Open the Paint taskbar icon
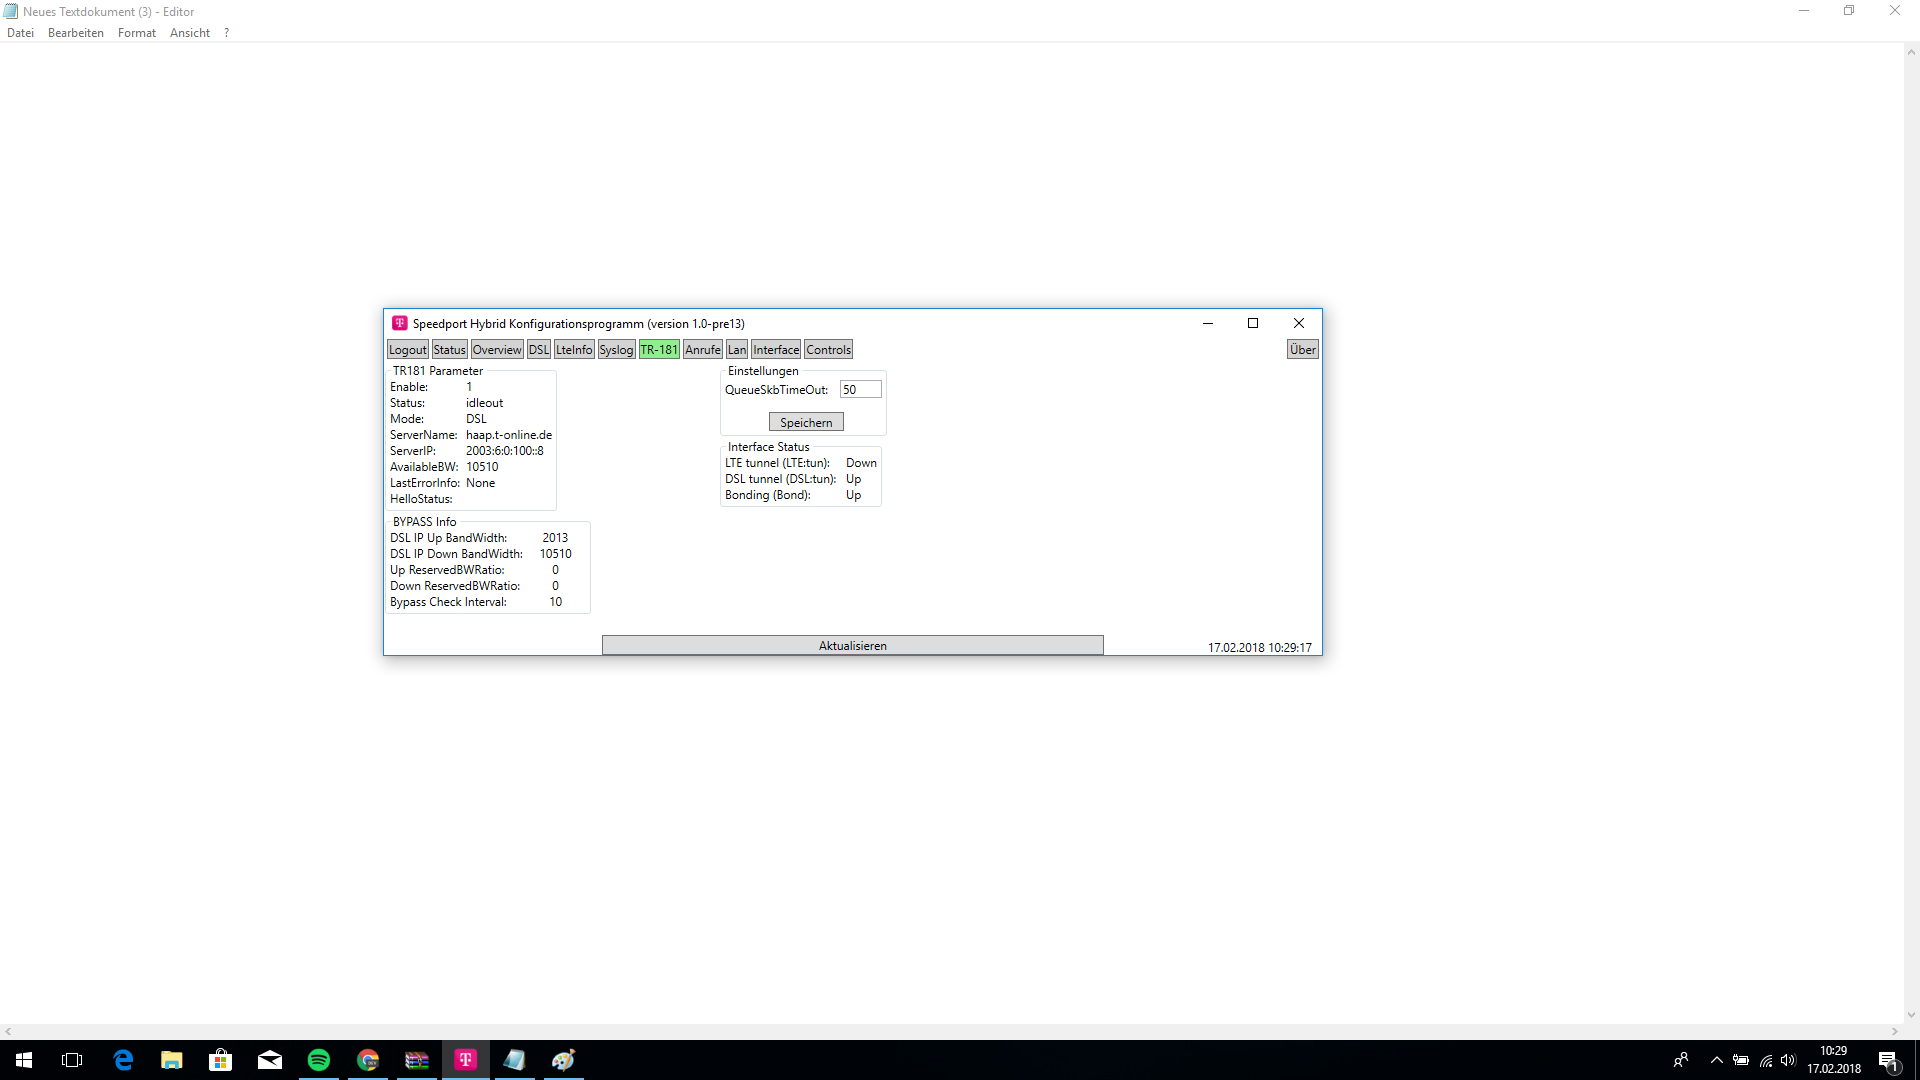1920x1080 pixels. click(x=564, y=1060)
